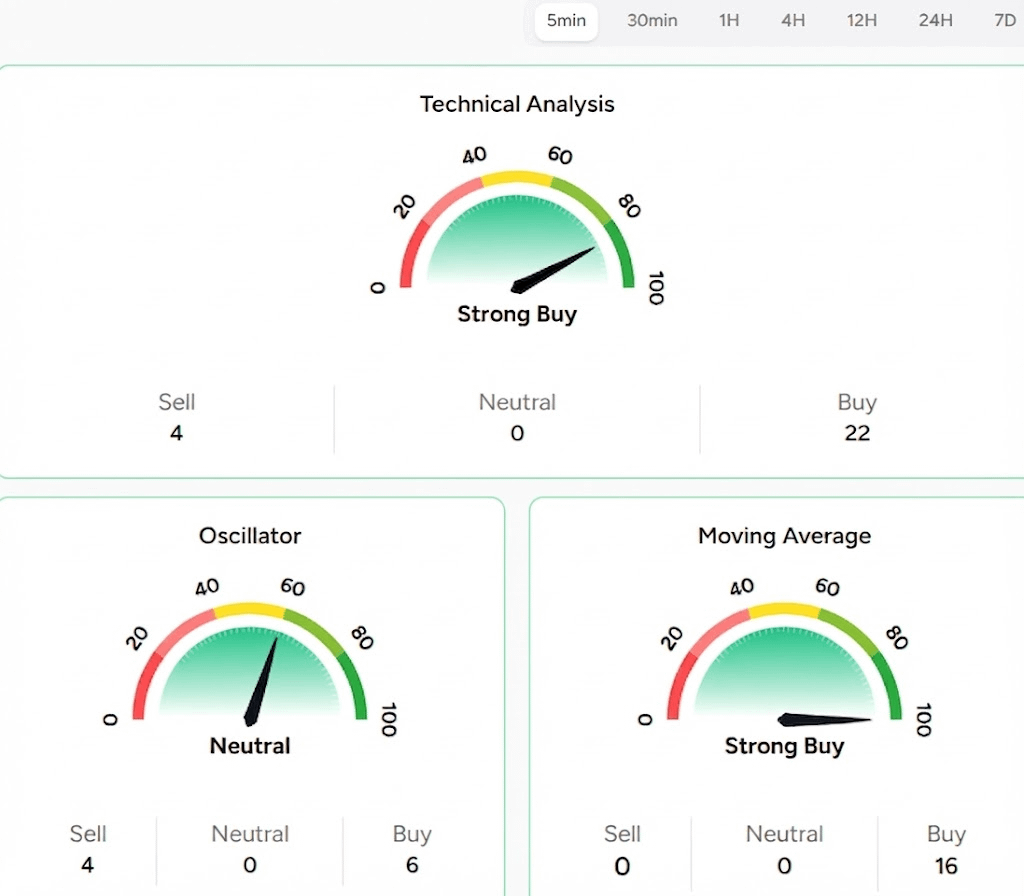Click the Sell label in Oscillator card
Screen dimensions: 1024x896
pos(88,834)
